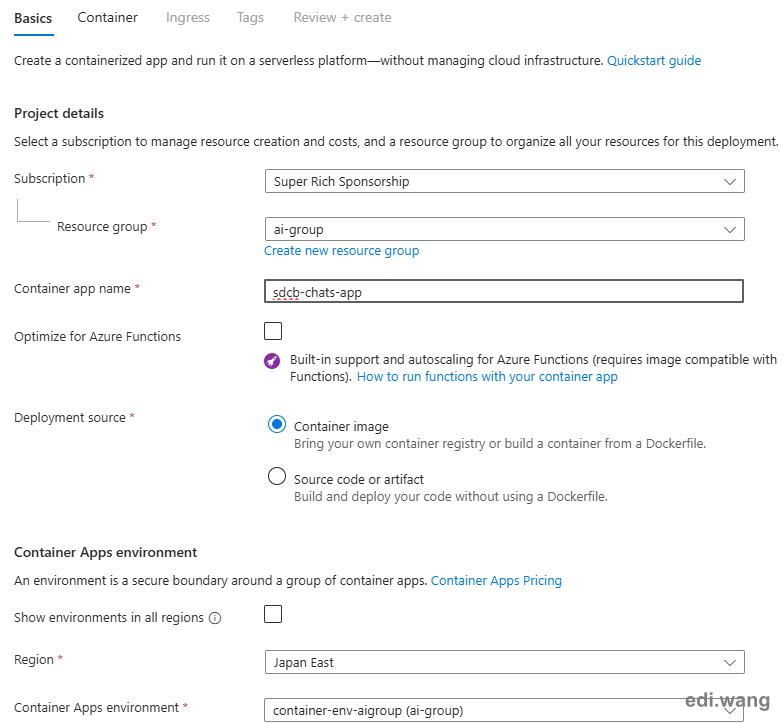Click the Project details heading
783x723 pixels.
(x=59, y=113)
